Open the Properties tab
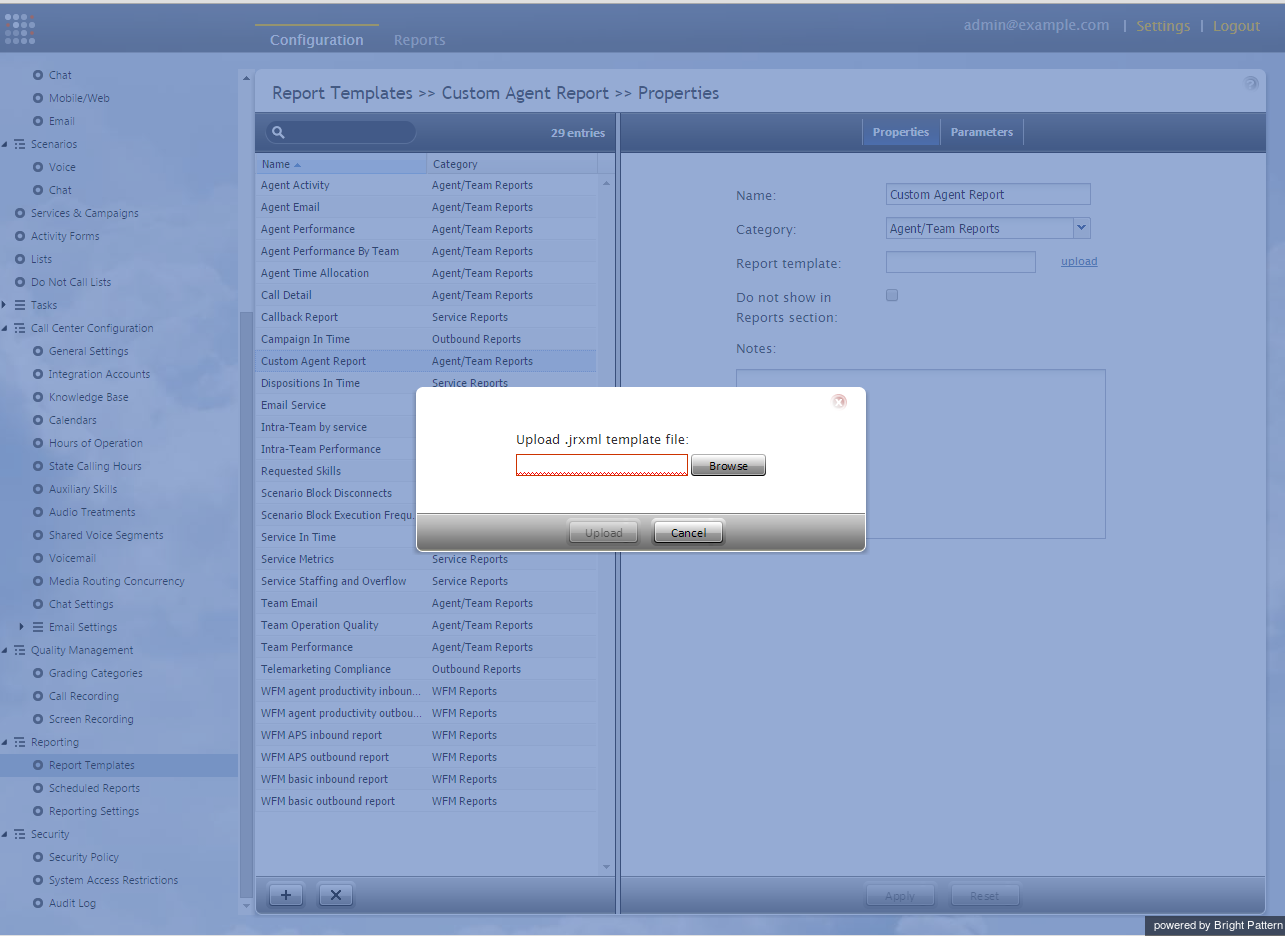1285x936 pixels. [x=901, y=132]
